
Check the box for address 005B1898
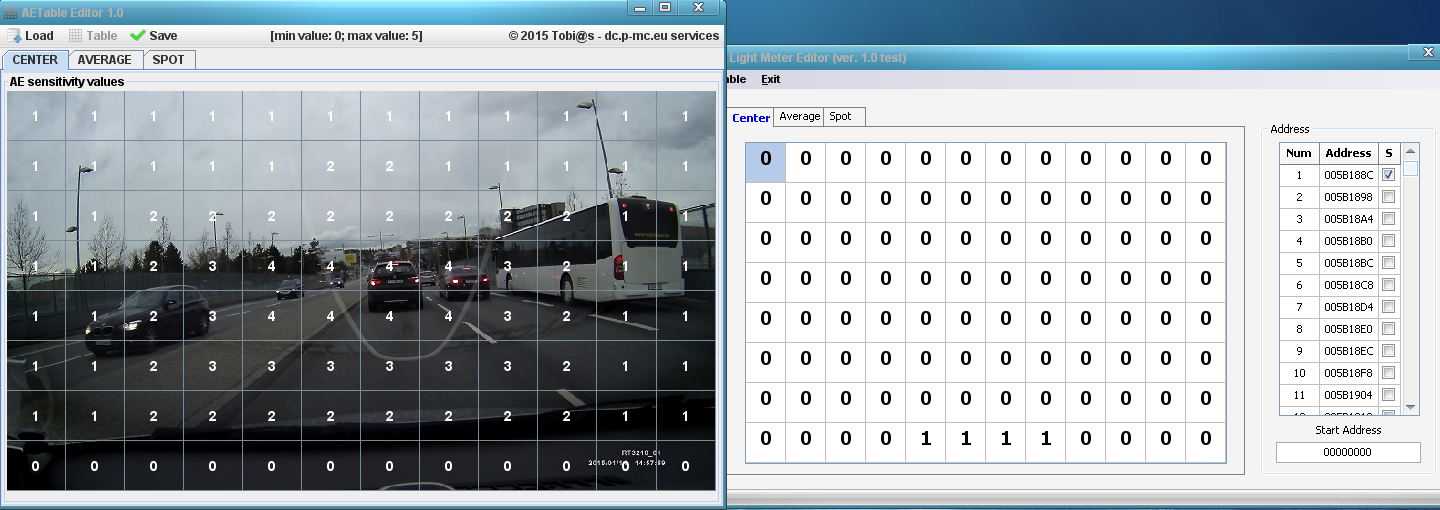coord(1388,197)
